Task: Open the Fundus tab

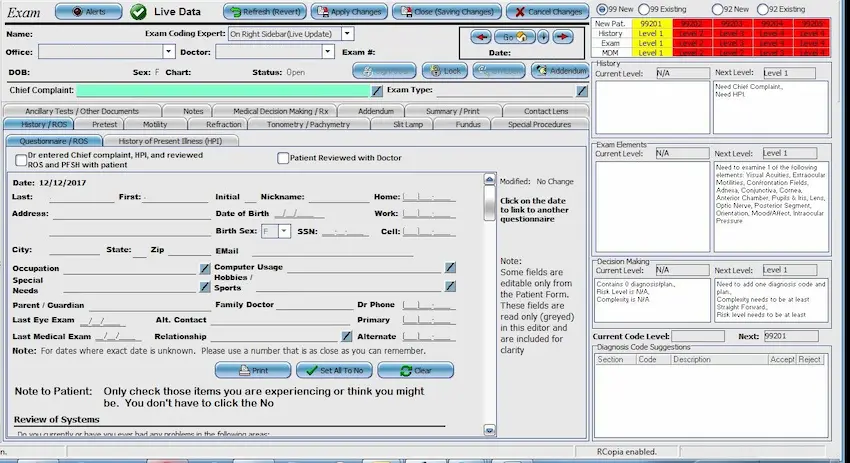Action: [468, 124]
